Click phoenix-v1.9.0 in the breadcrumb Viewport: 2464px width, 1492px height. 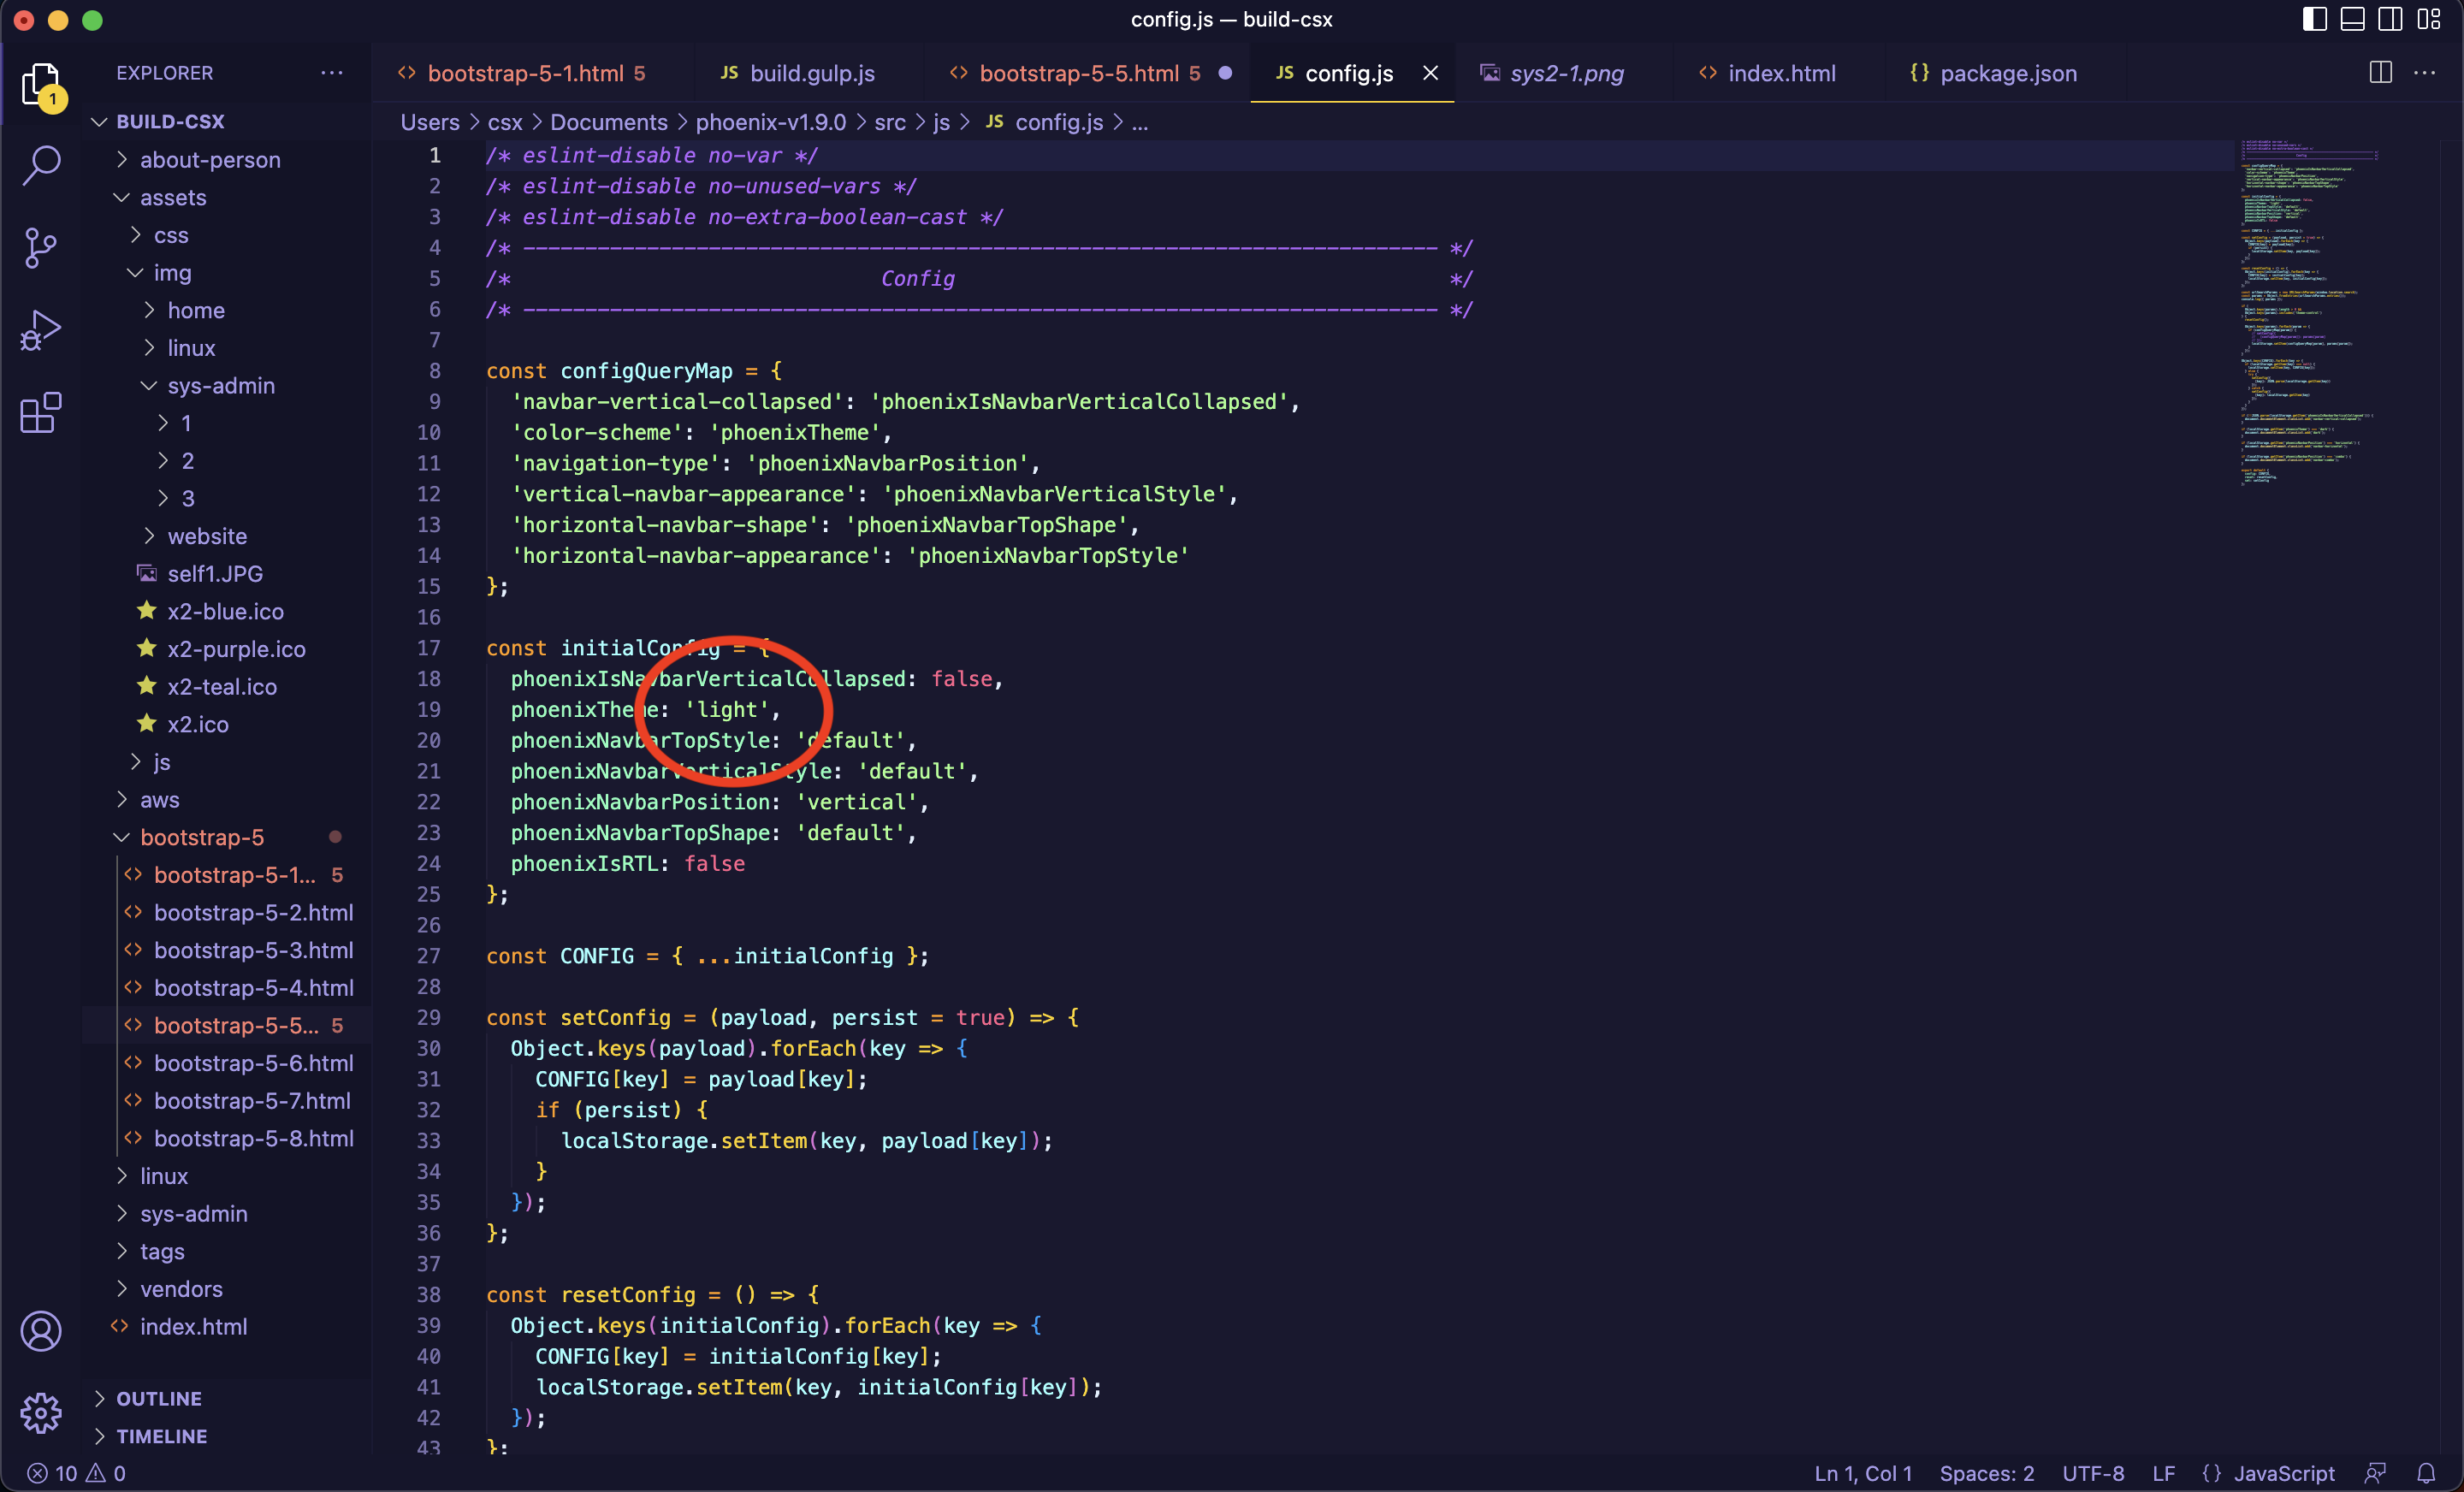click(x=770, y=122)
